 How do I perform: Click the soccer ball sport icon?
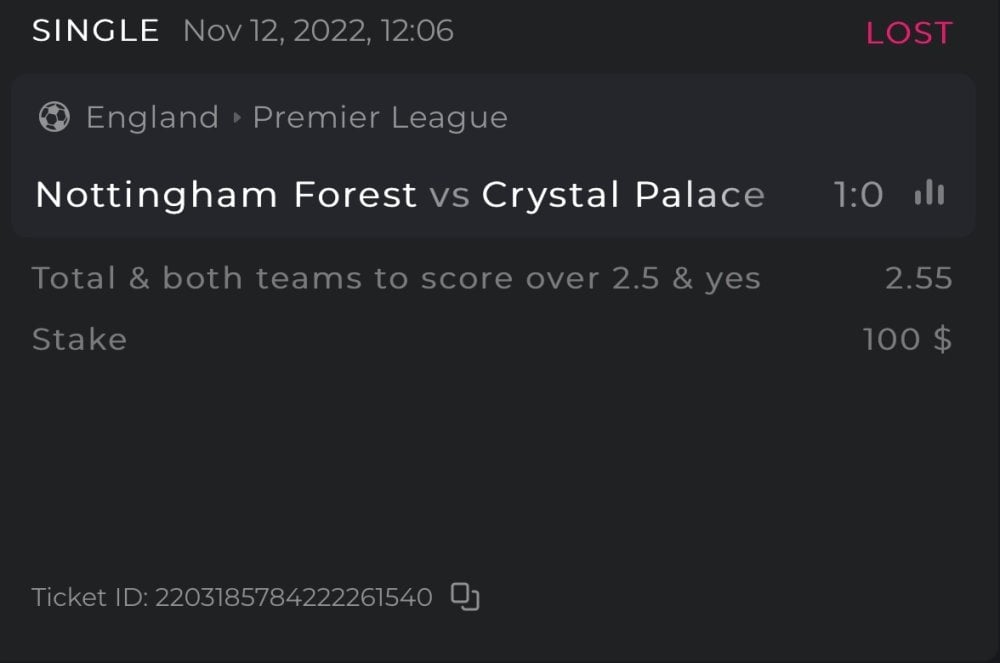coord(54,118)
